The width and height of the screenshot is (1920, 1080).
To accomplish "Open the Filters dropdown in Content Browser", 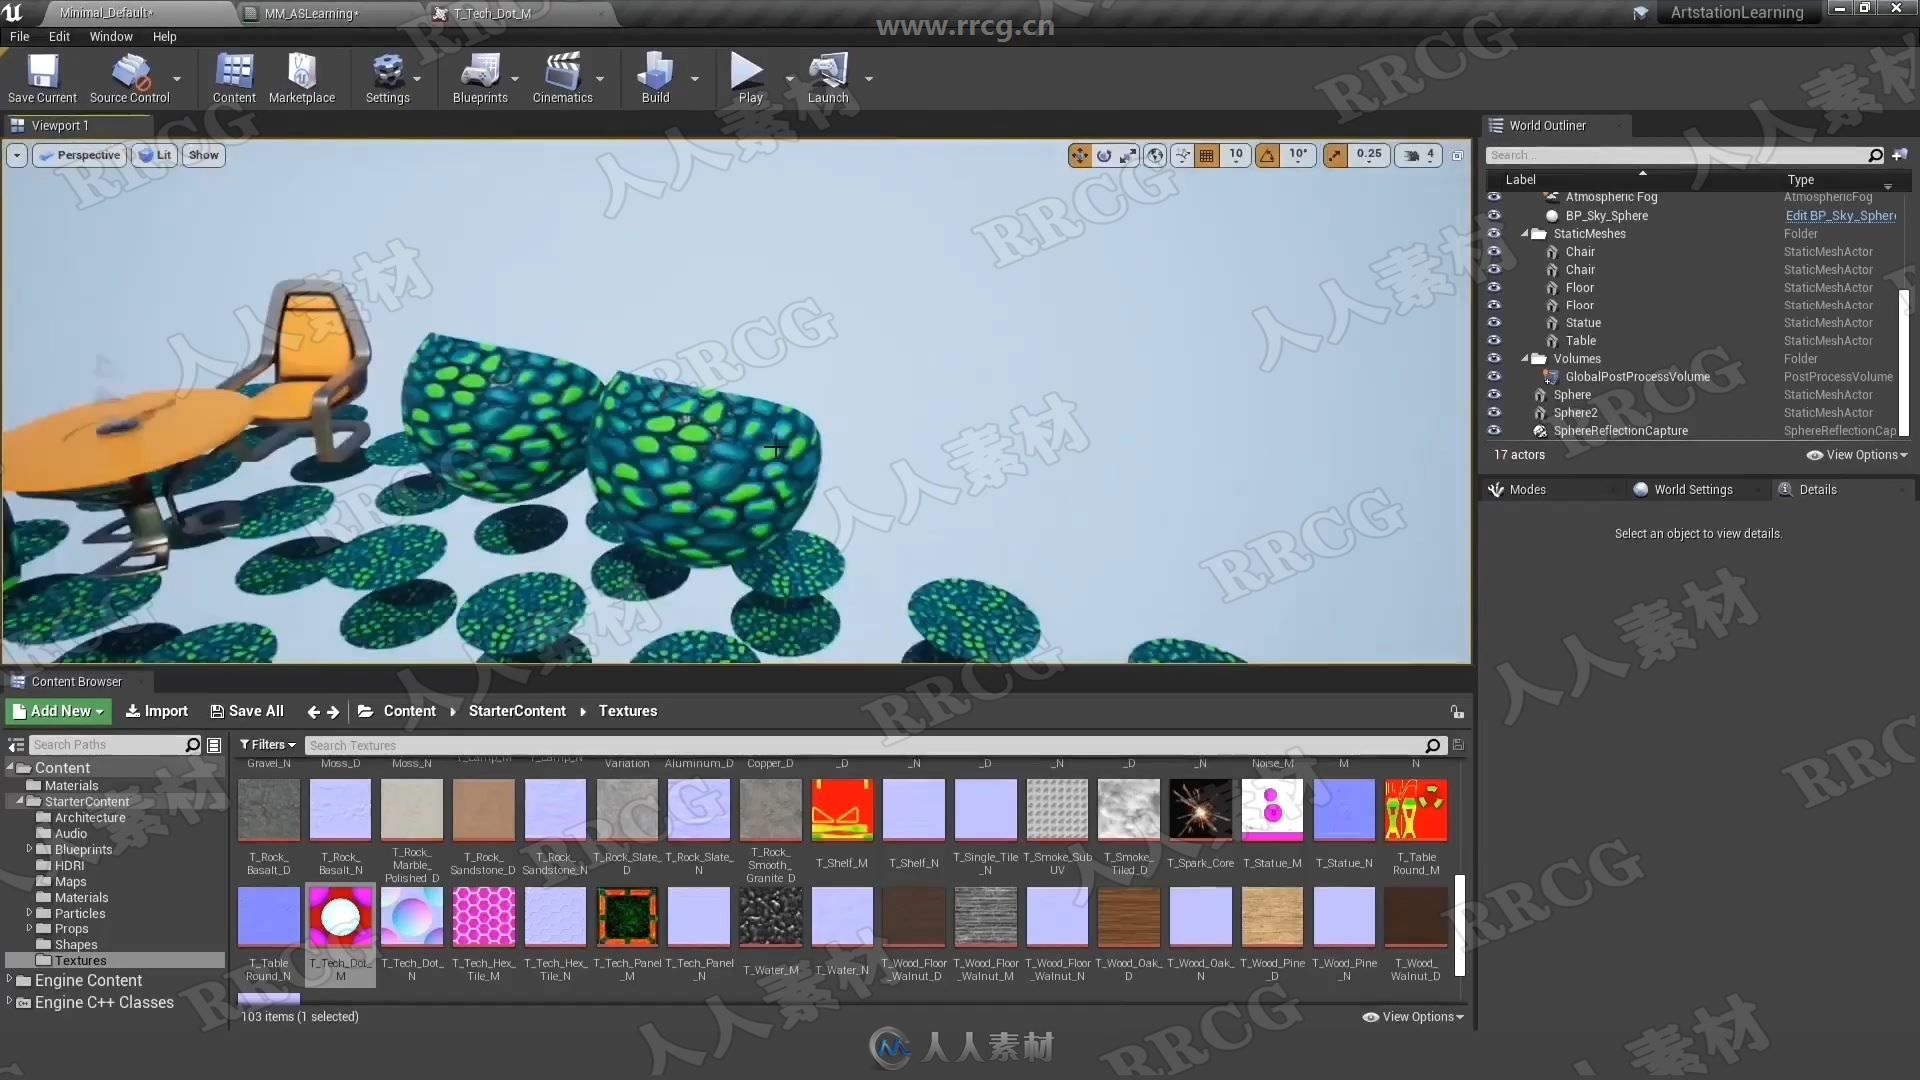I will click(x=265, y=744).
